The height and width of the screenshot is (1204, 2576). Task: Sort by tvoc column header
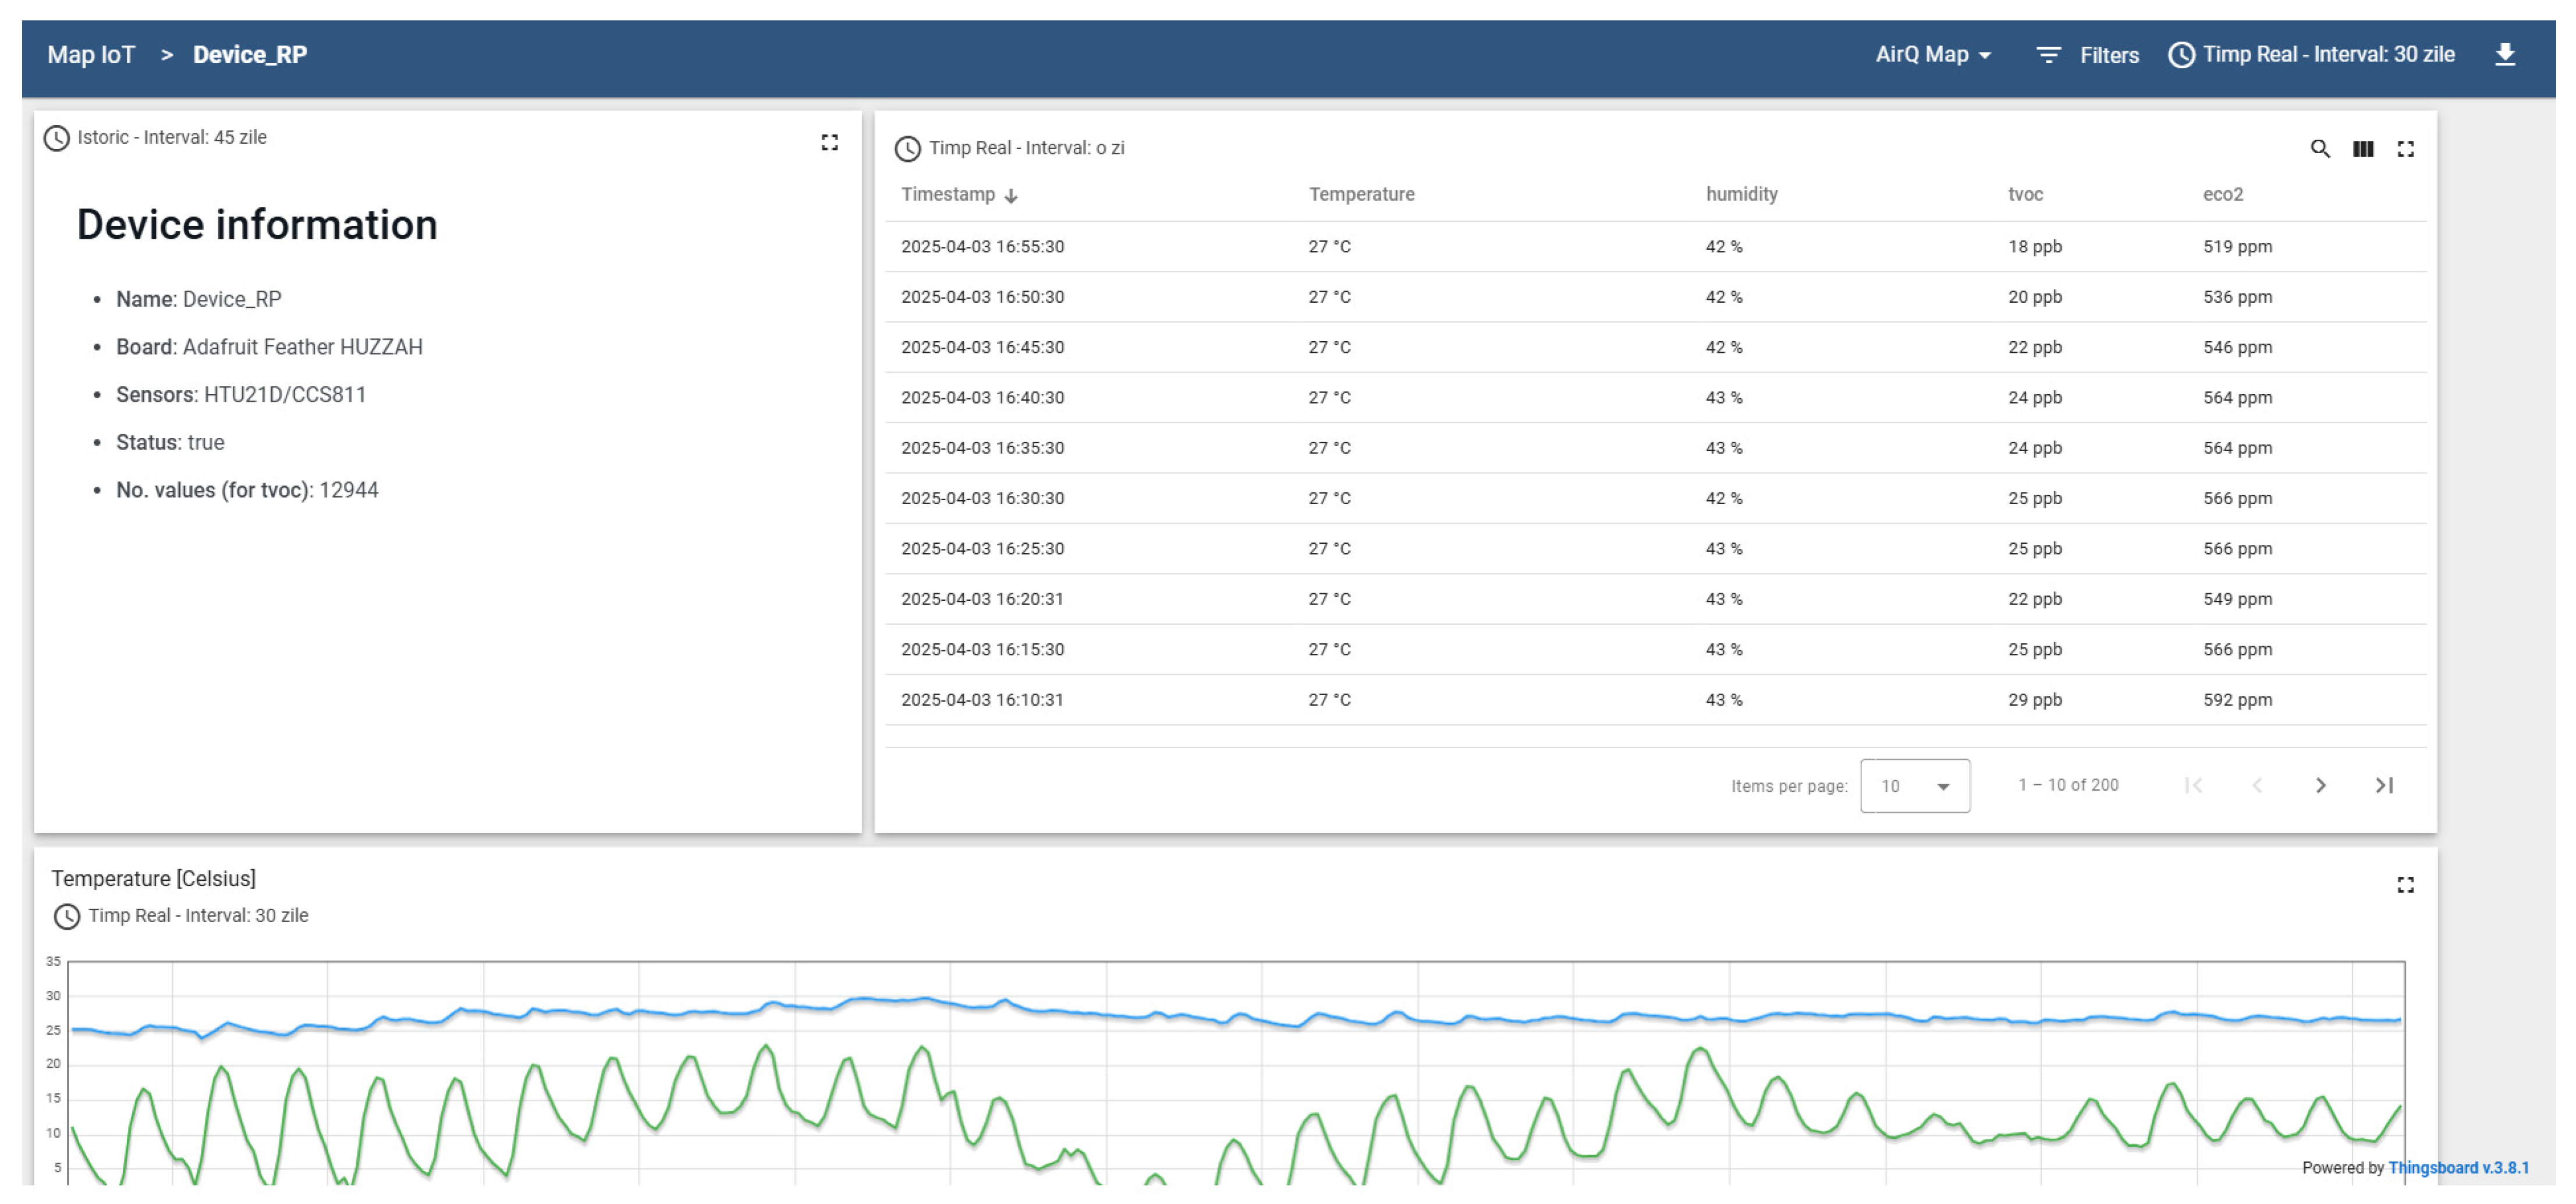[x=2025, y=194]
